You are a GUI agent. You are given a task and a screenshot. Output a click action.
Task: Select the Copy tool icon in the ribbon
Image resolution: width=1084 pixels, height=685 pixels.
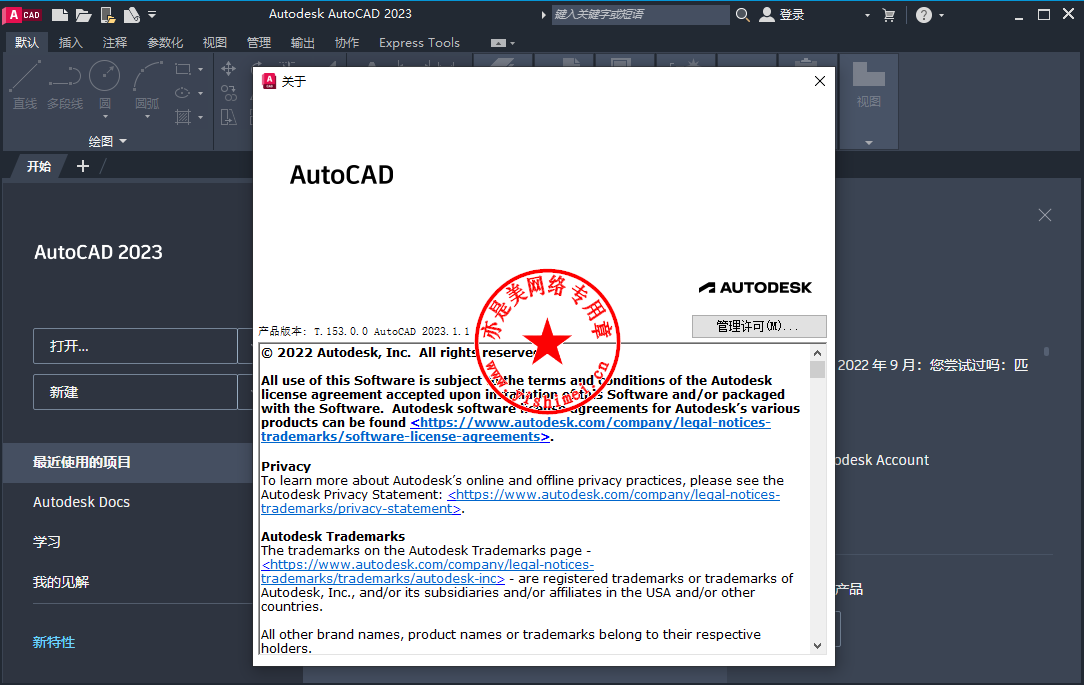click(228, 93)
